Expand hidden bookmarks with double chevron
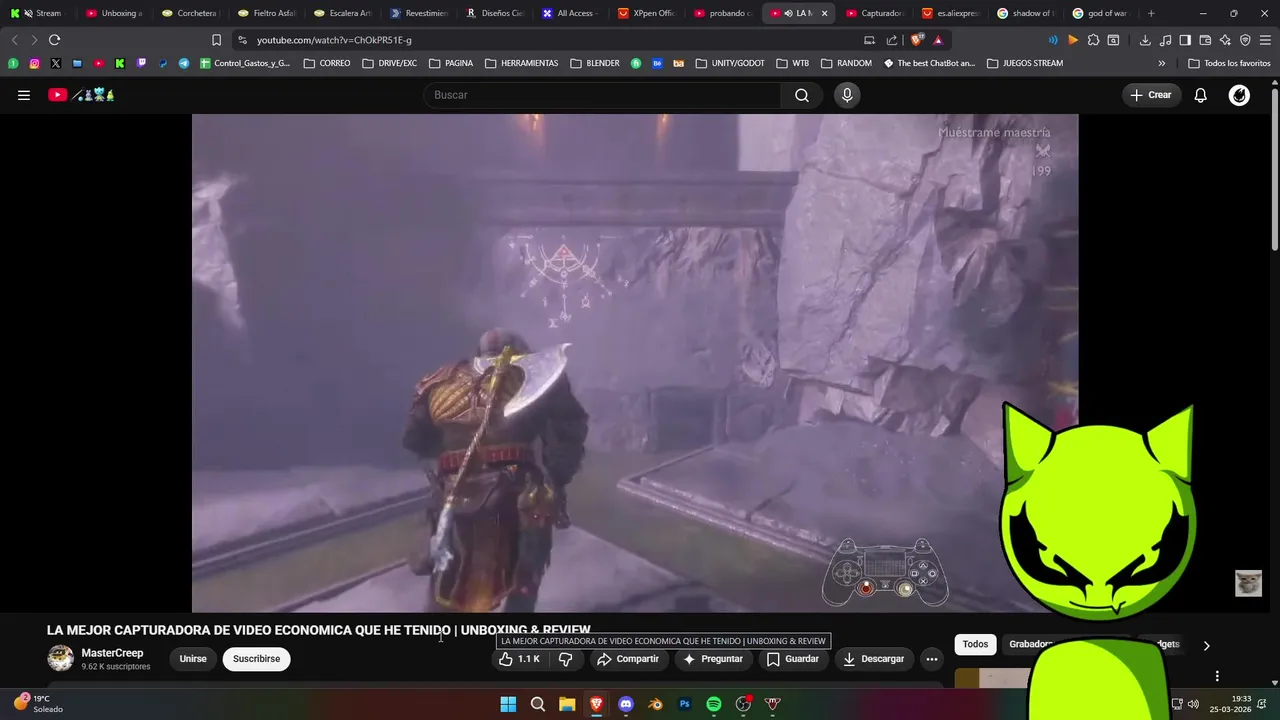 tap(1161, 63)
